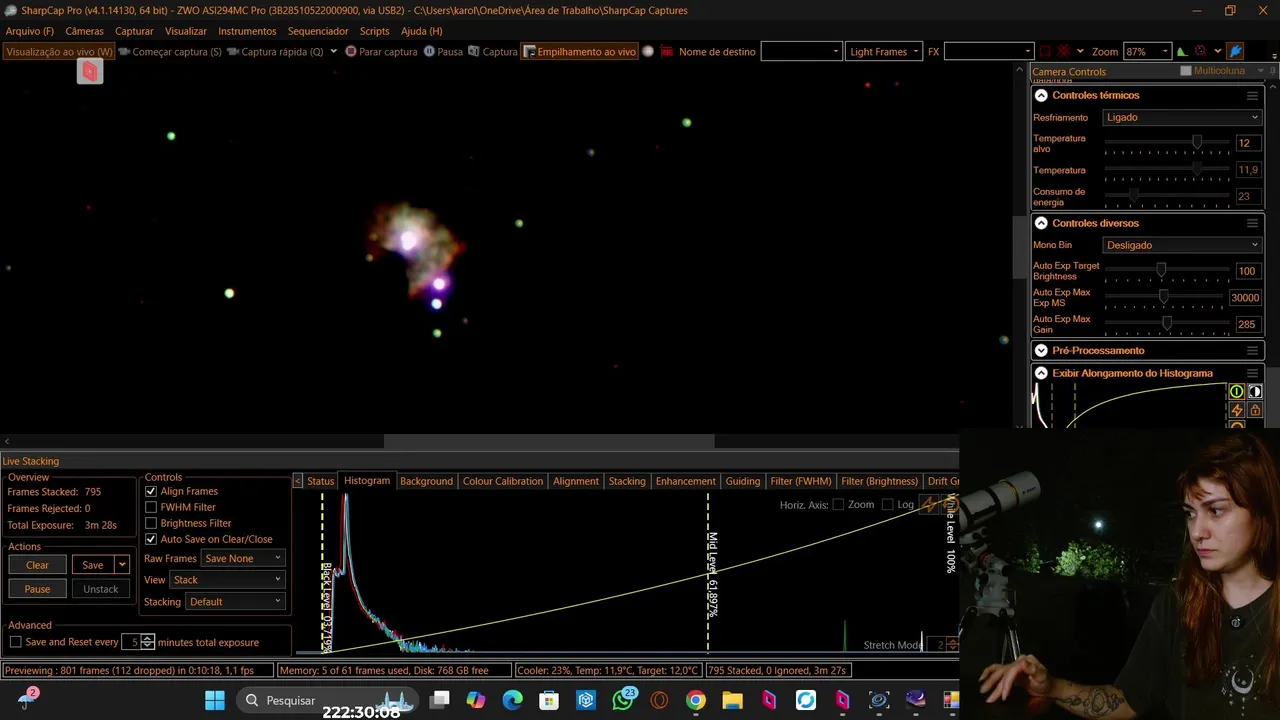Enable Save and Reset every checkbox
Viewport: 1280px width, 720px height.
pyautogui.click(x=15, y=642)
